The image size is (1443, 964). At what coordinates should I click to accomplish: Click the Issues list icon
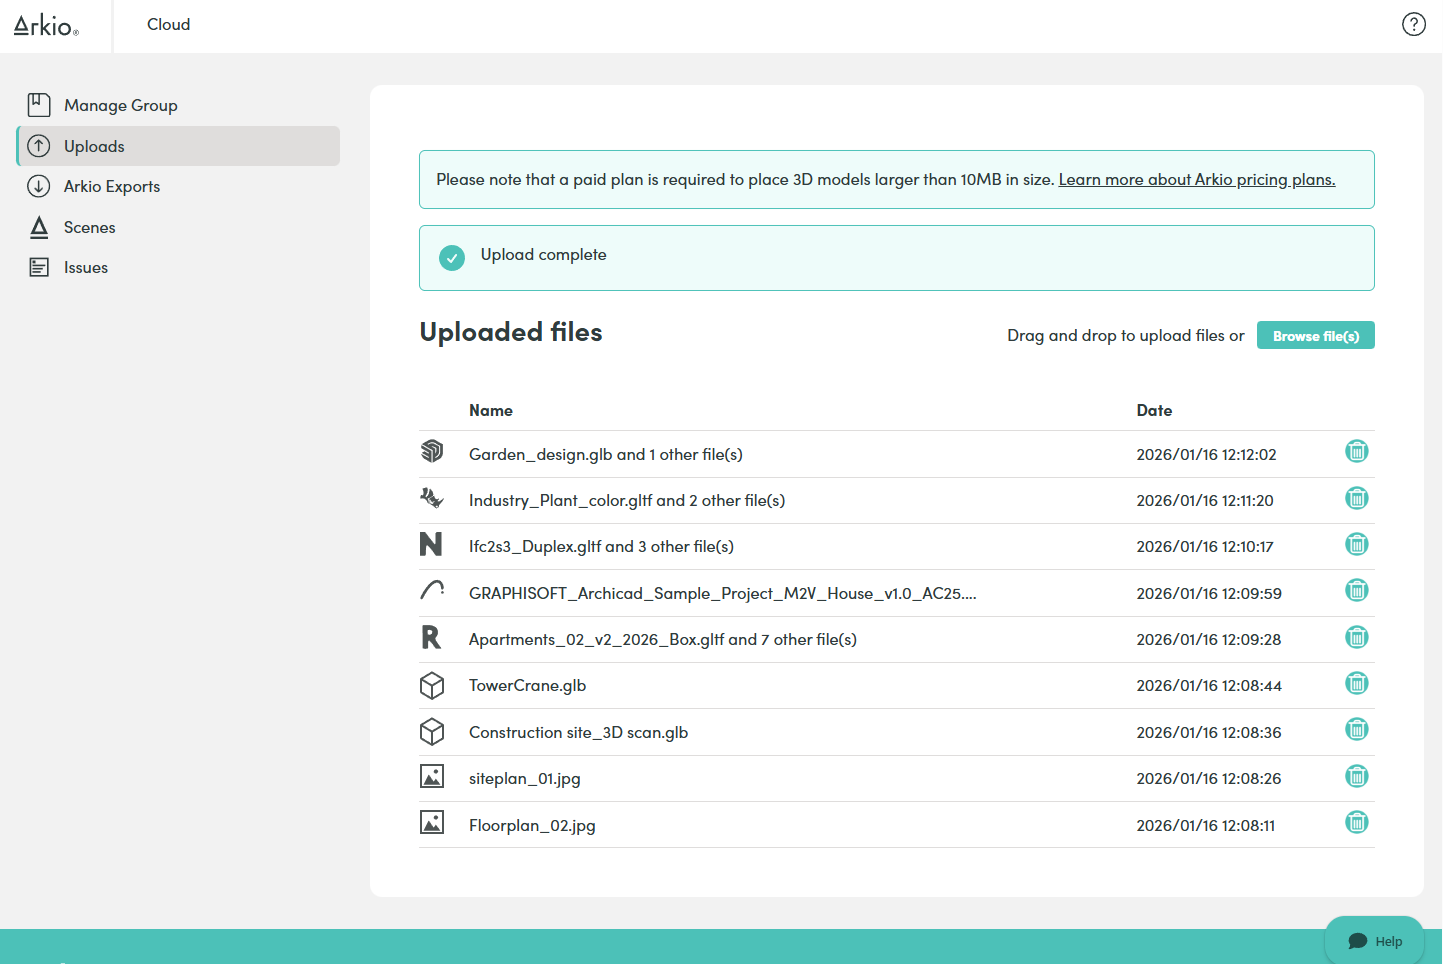39,267
